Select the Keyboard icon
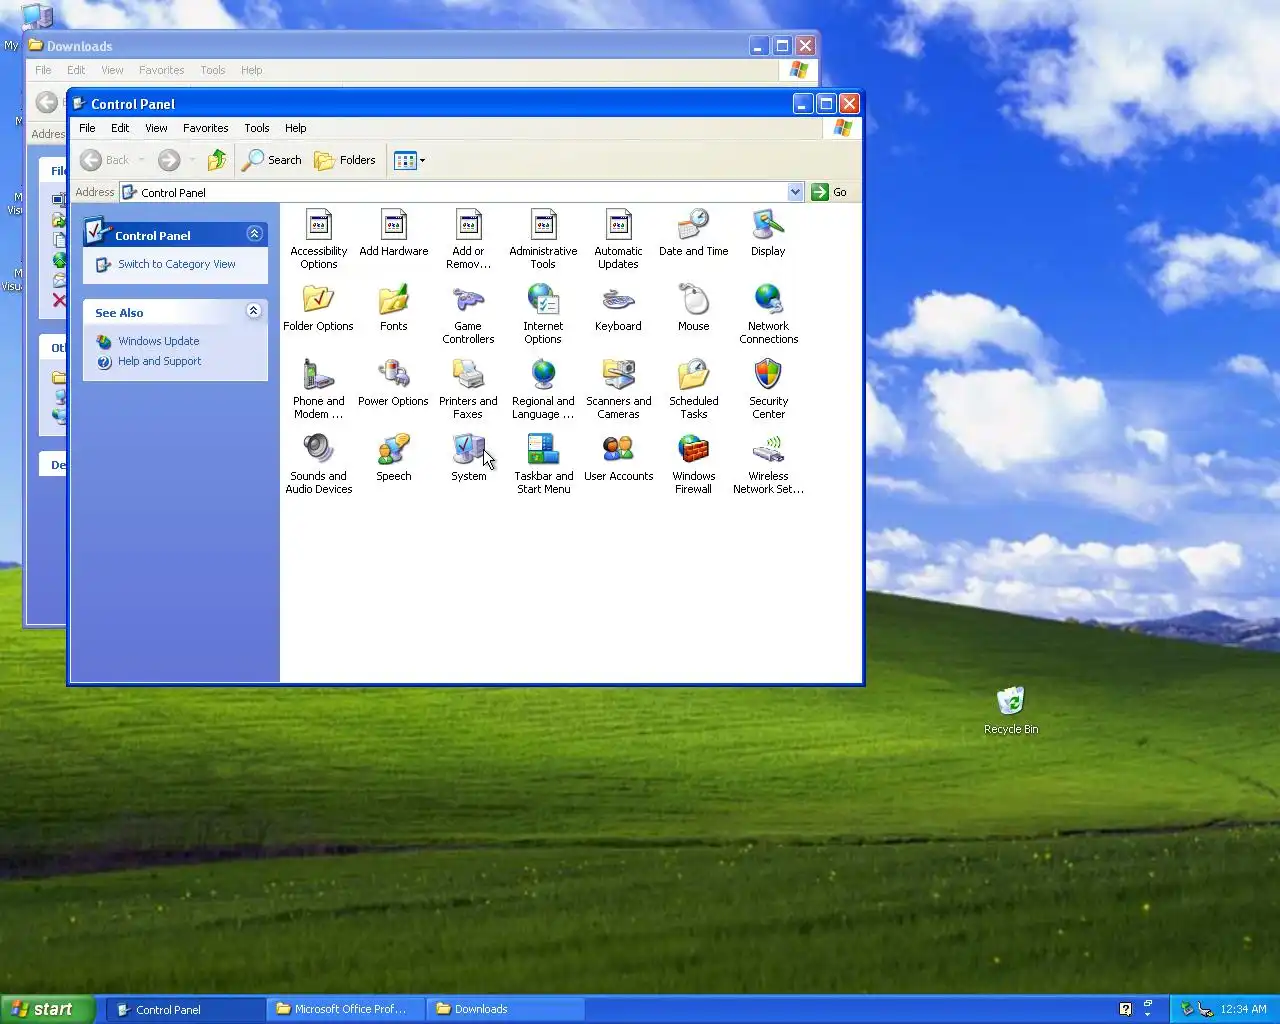Viewport: 1280px width, 1024px height. click(618, 308)
